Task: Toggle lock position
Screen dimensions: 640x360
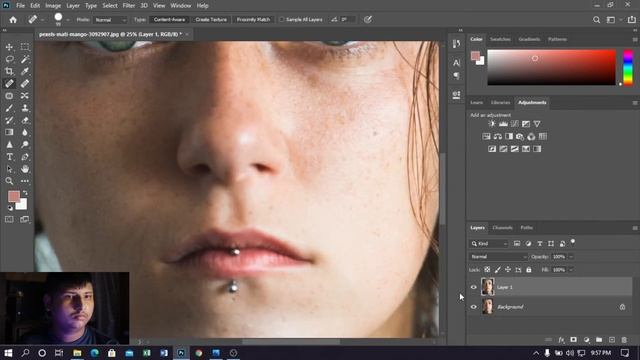Action: pos(508,270)
